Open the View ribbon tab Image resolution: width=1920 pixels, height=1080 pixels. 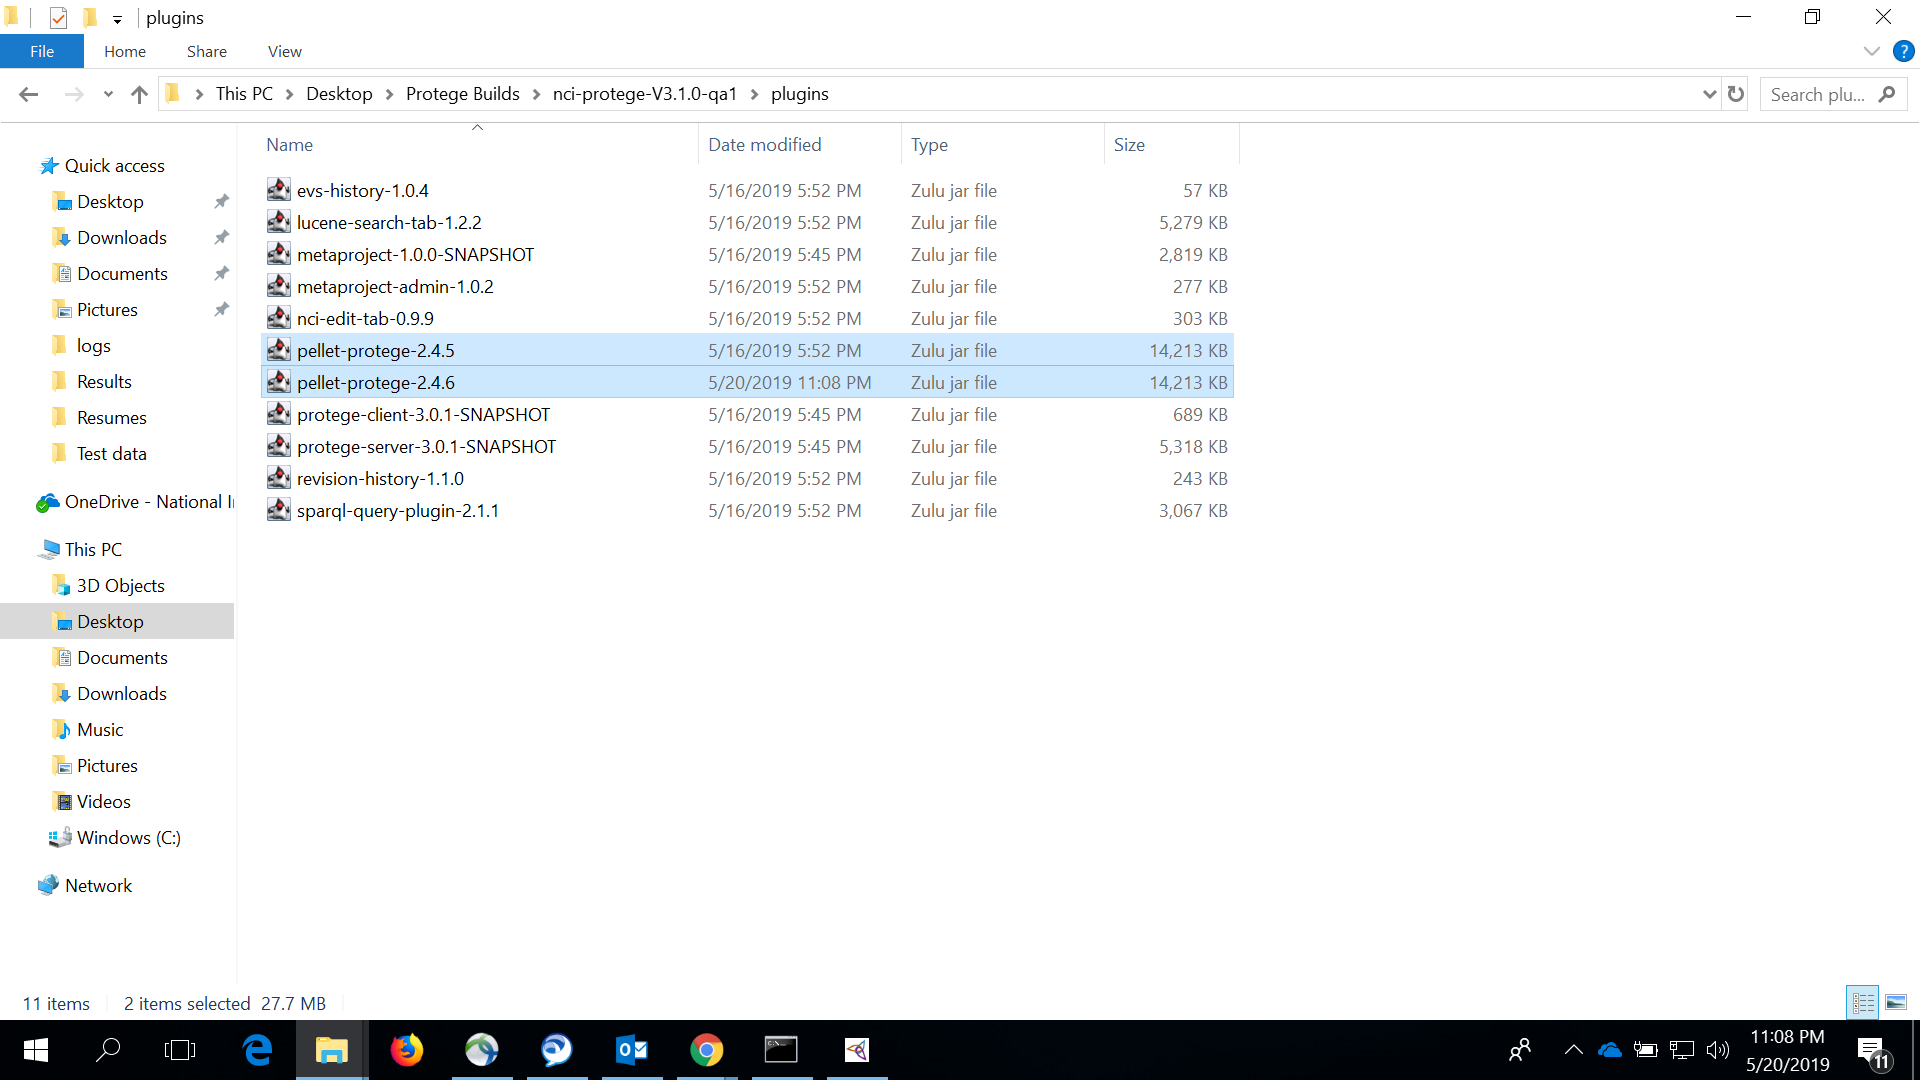point(284,51)
